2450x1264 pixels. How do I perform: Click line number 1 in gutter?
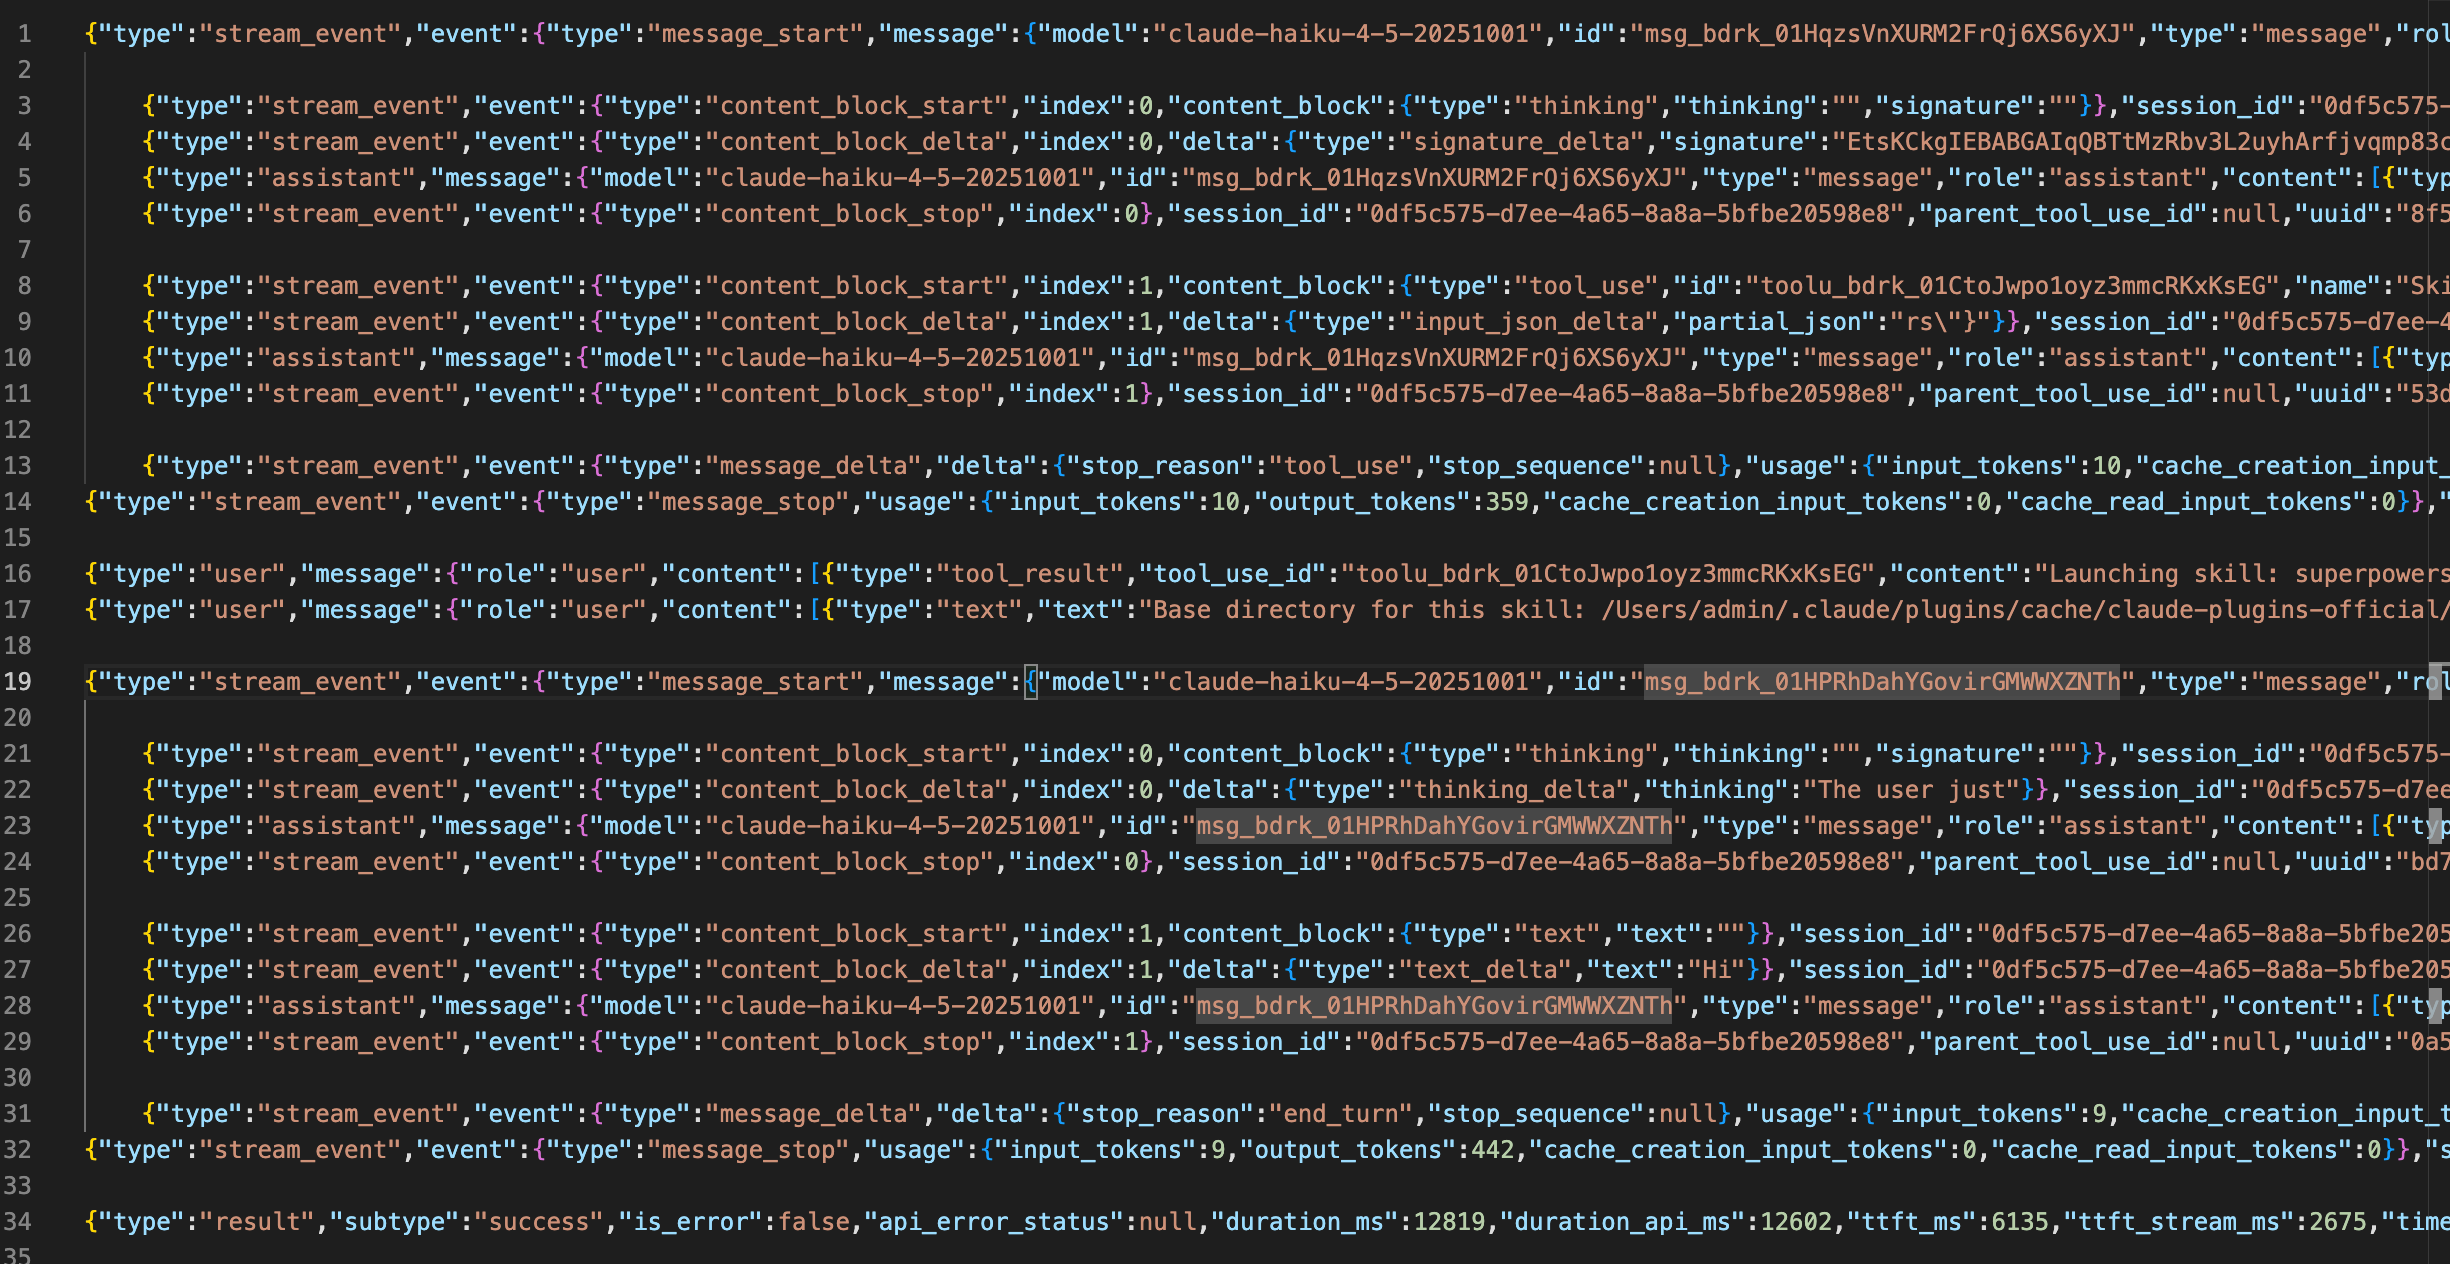tap(25, 34)
